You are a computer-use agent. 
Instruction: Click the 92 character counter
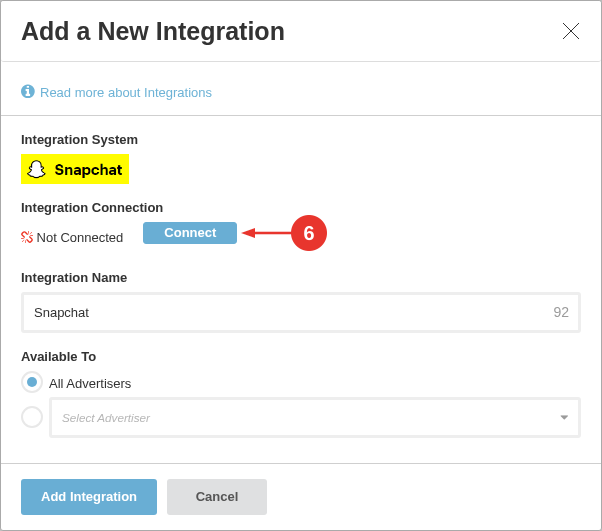[561, 312]
